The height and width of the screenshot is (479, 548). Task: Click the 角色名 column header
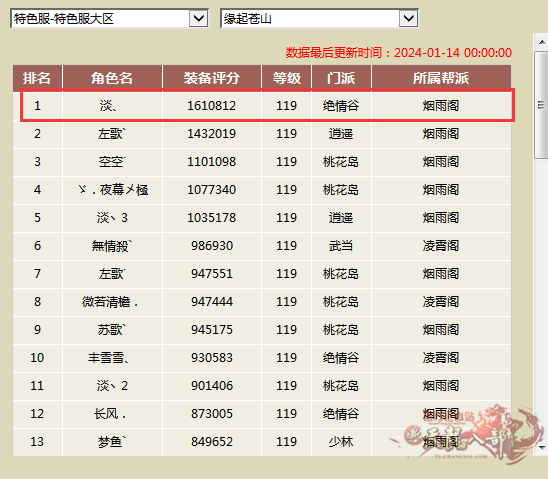point(112,78)
